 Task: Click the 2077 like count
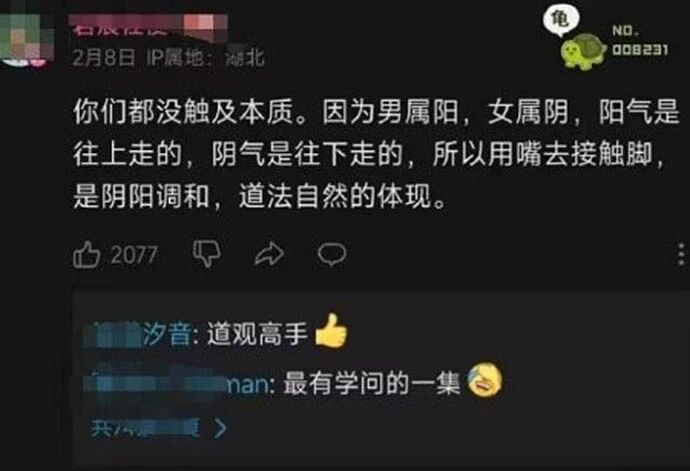[134, 255]
